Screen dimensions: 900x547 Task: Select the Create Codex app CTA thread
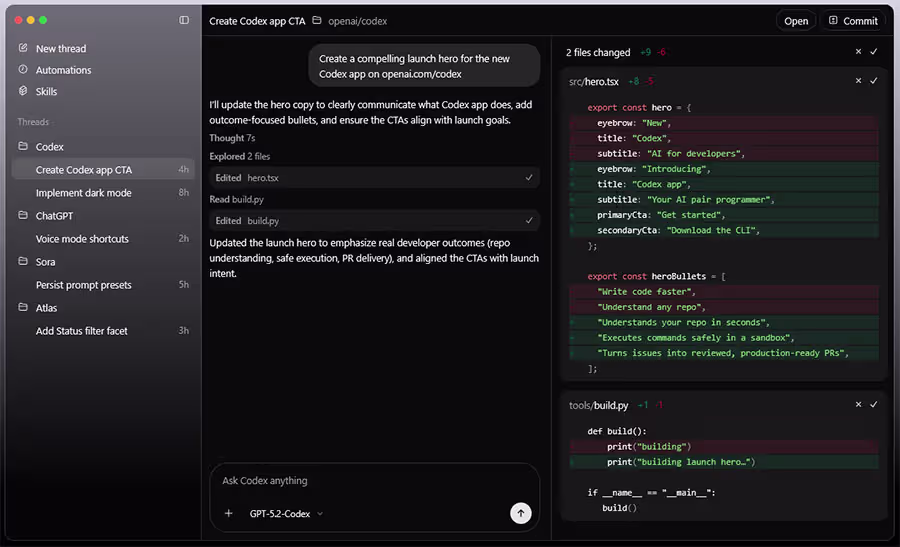103,170
